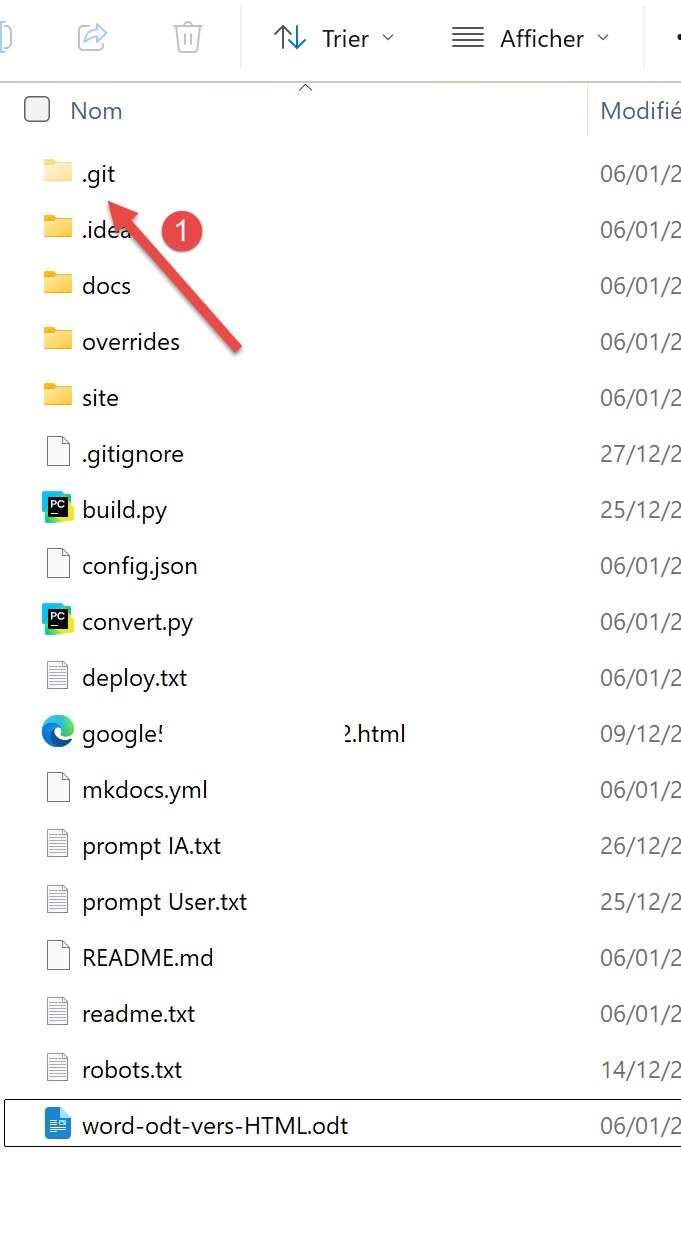Open the Trier sort dropdown
Image resolution: width=681 pixels, height=1234 pixels.
[335, 38]
